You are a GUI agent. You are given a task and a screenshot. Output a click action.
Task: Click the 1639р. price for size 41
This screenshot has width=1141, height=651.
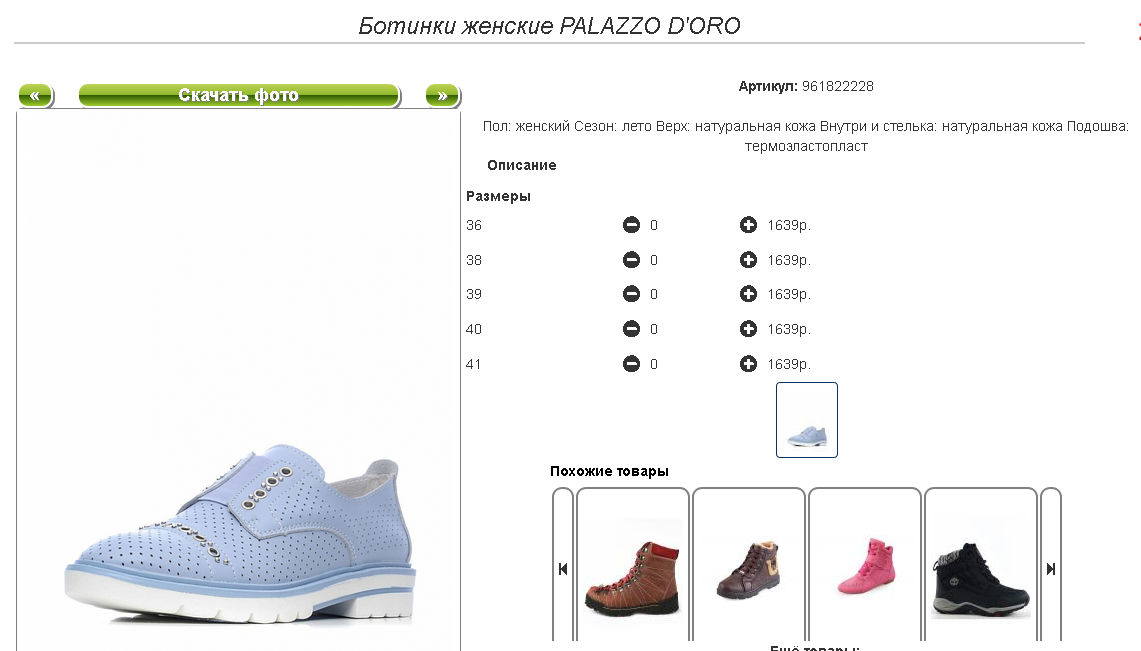click(x=789, y=364)
